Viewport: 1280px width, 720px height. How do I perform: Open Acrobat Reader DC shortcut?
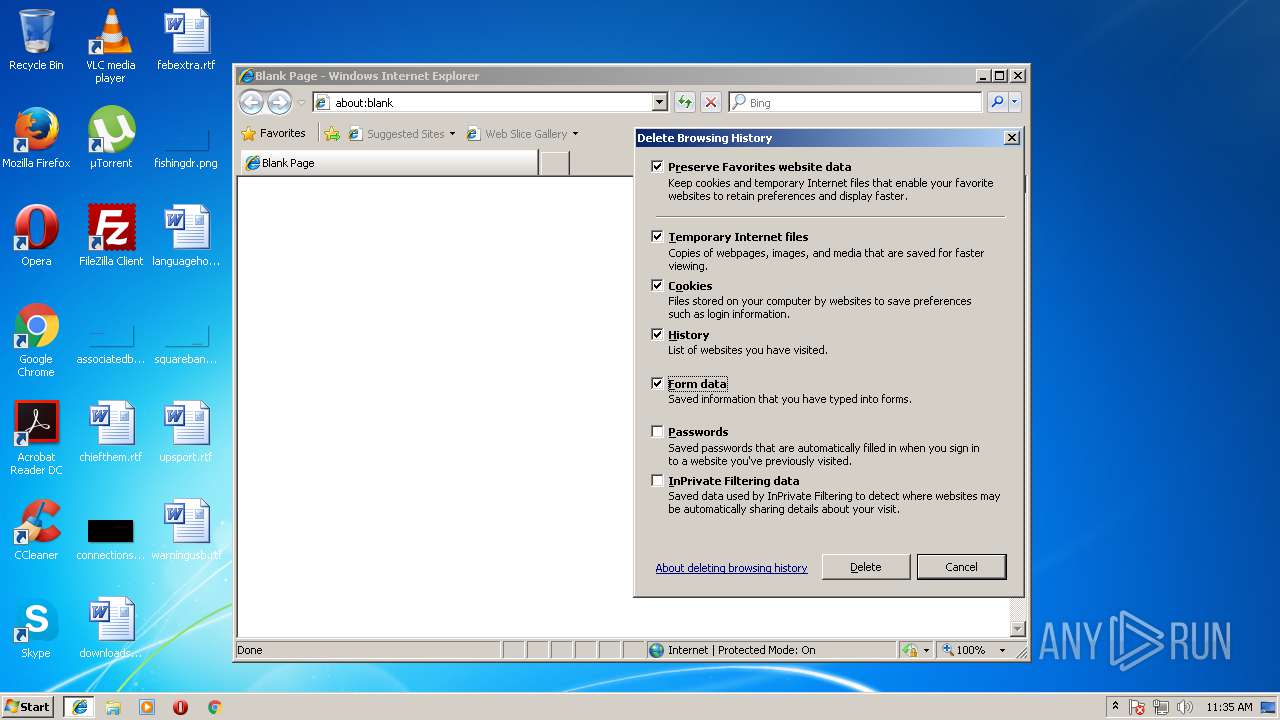36,438
